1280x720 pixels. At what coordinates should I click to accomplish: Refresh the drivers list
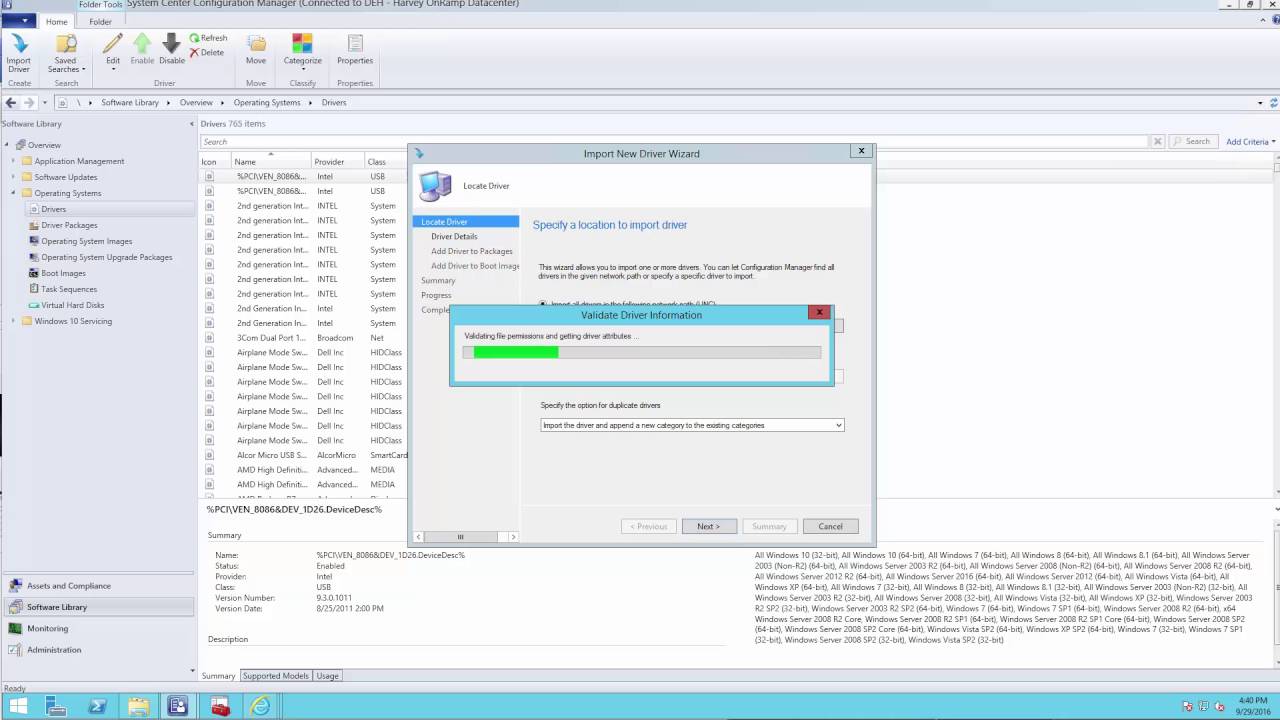[209, 38]
